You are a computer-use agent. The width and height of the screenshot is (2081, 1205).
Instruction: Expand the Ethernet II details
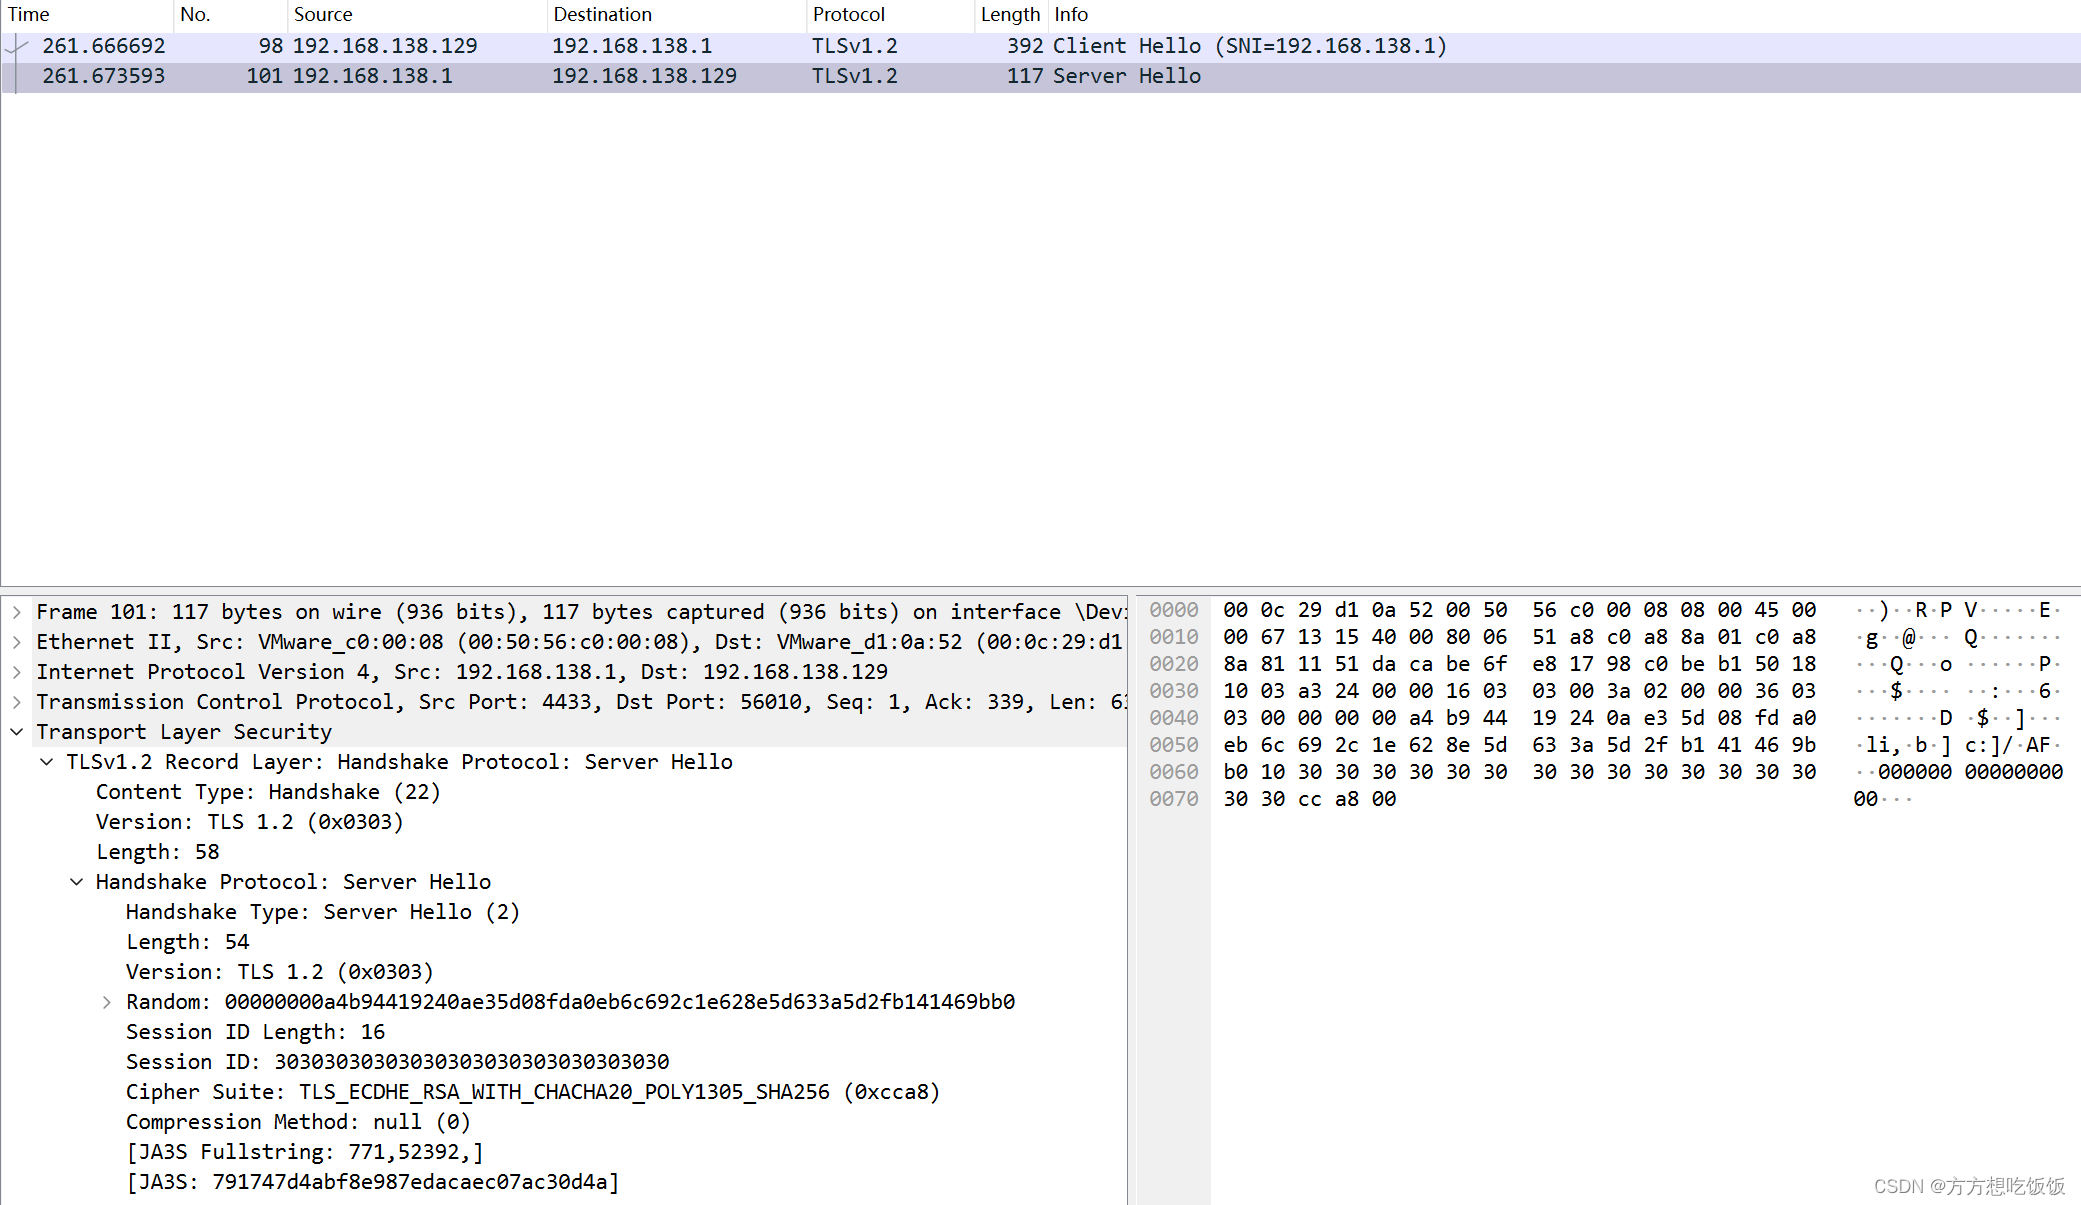tap(16, 642)
